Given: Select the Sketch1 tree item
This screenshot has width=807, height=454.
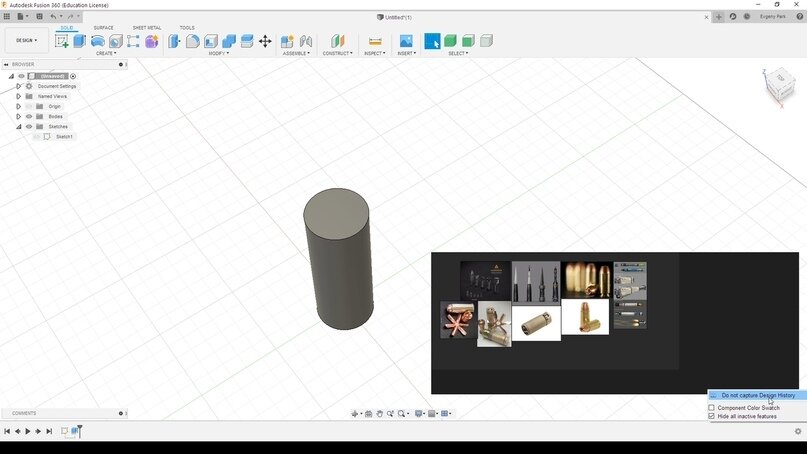Looking at the screenshot, I should pyautogui.click(x=64, y=136).
